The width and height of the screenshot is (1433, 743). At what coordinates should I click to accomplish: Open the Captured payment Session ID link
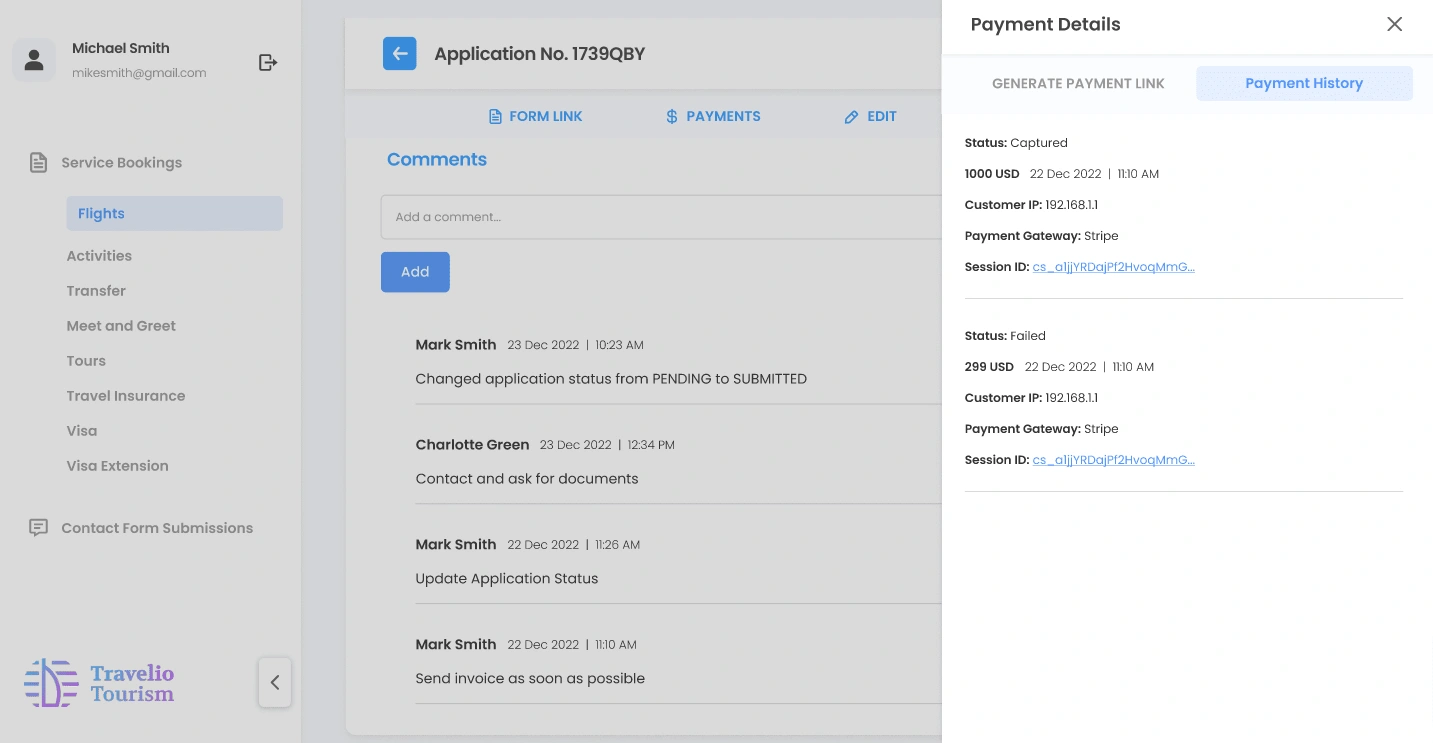point(1113,267)
